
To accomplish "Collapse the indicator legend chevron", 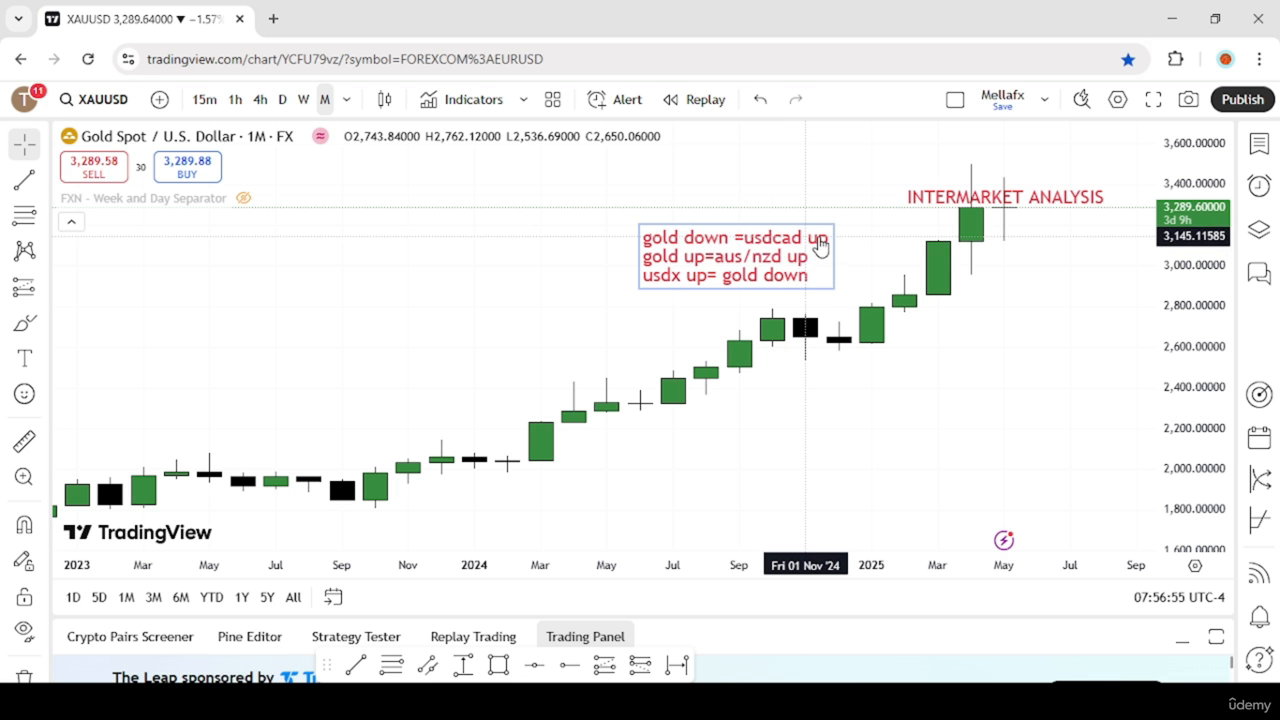I will (71, 221).
